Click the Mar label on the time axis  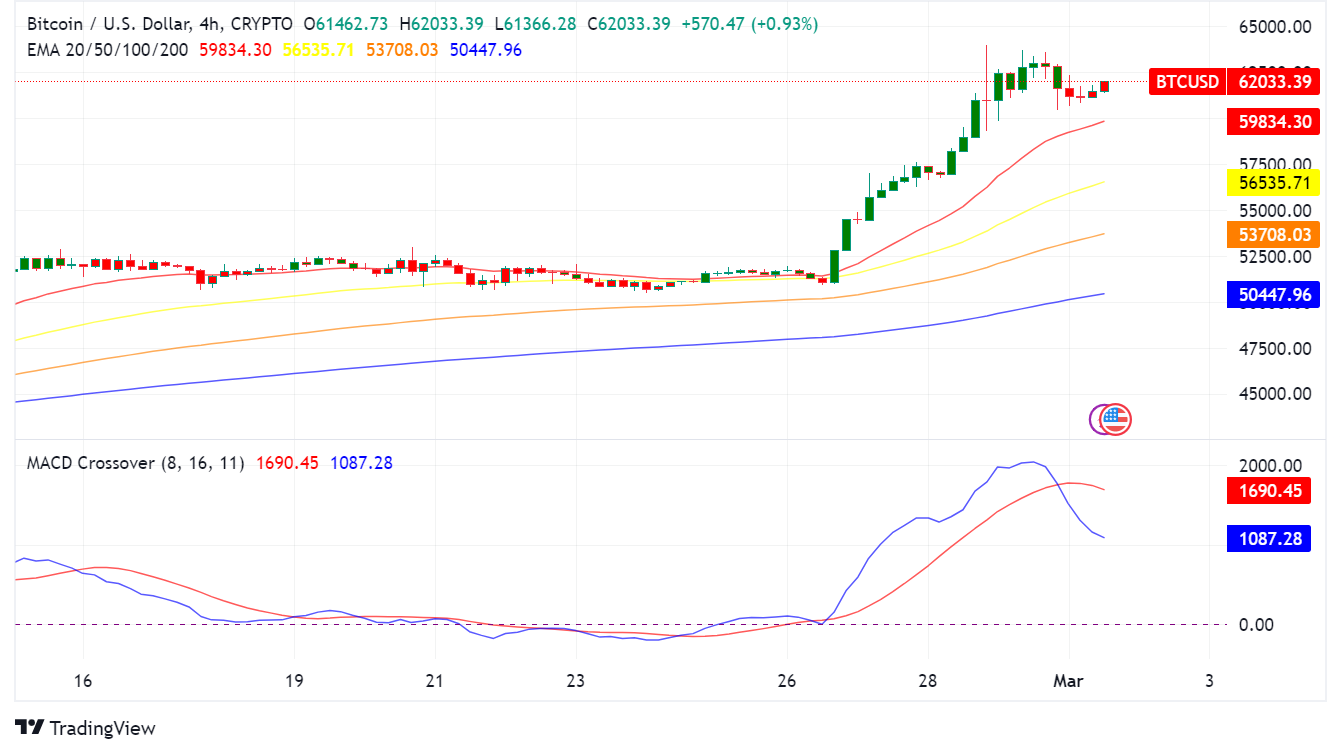pyautogui.click(x=1068, y=681)
